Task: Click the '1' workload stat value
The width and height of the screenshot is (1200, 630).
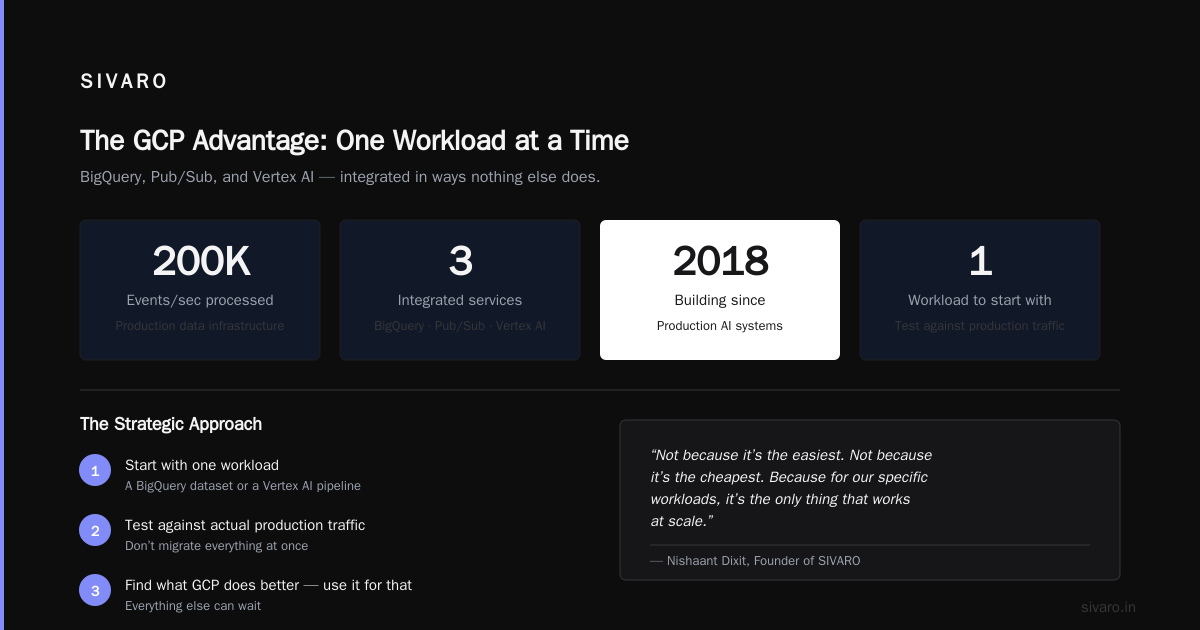Action: tap(980, 261)
